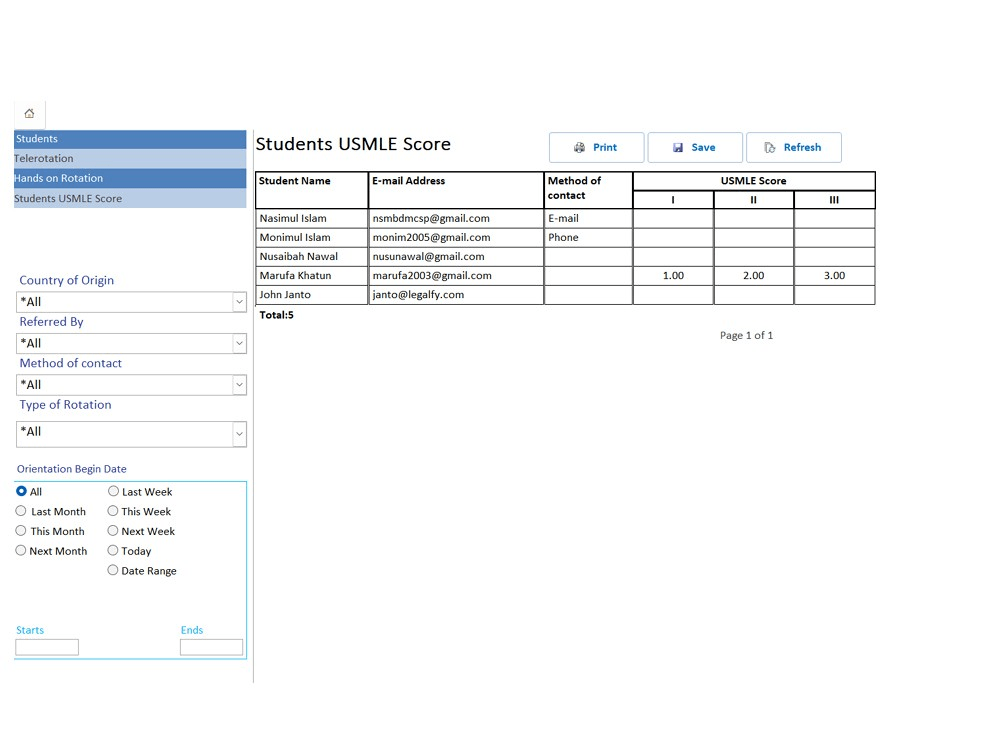The image size is (1000, 750).
Task: Click the home icon tab
Action: [29, 114]
